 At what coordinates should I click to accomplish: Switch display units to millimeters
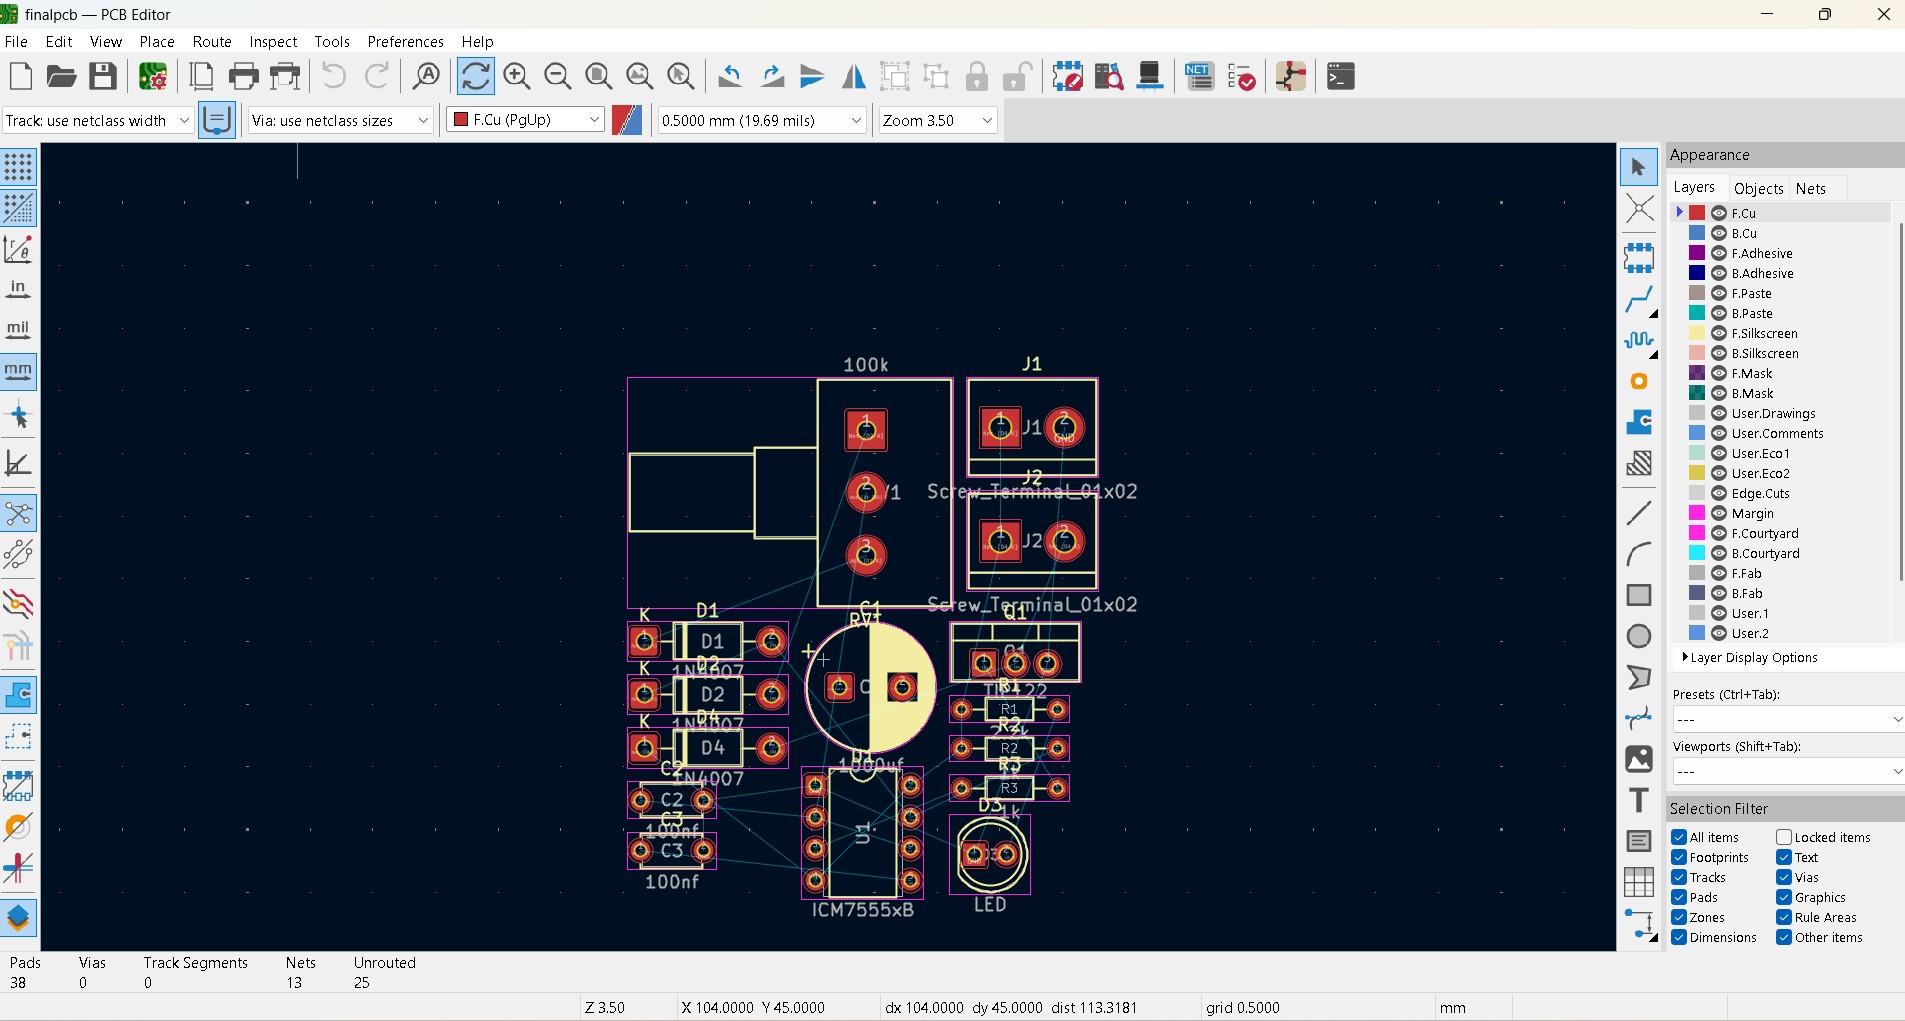tap(17, 371)
